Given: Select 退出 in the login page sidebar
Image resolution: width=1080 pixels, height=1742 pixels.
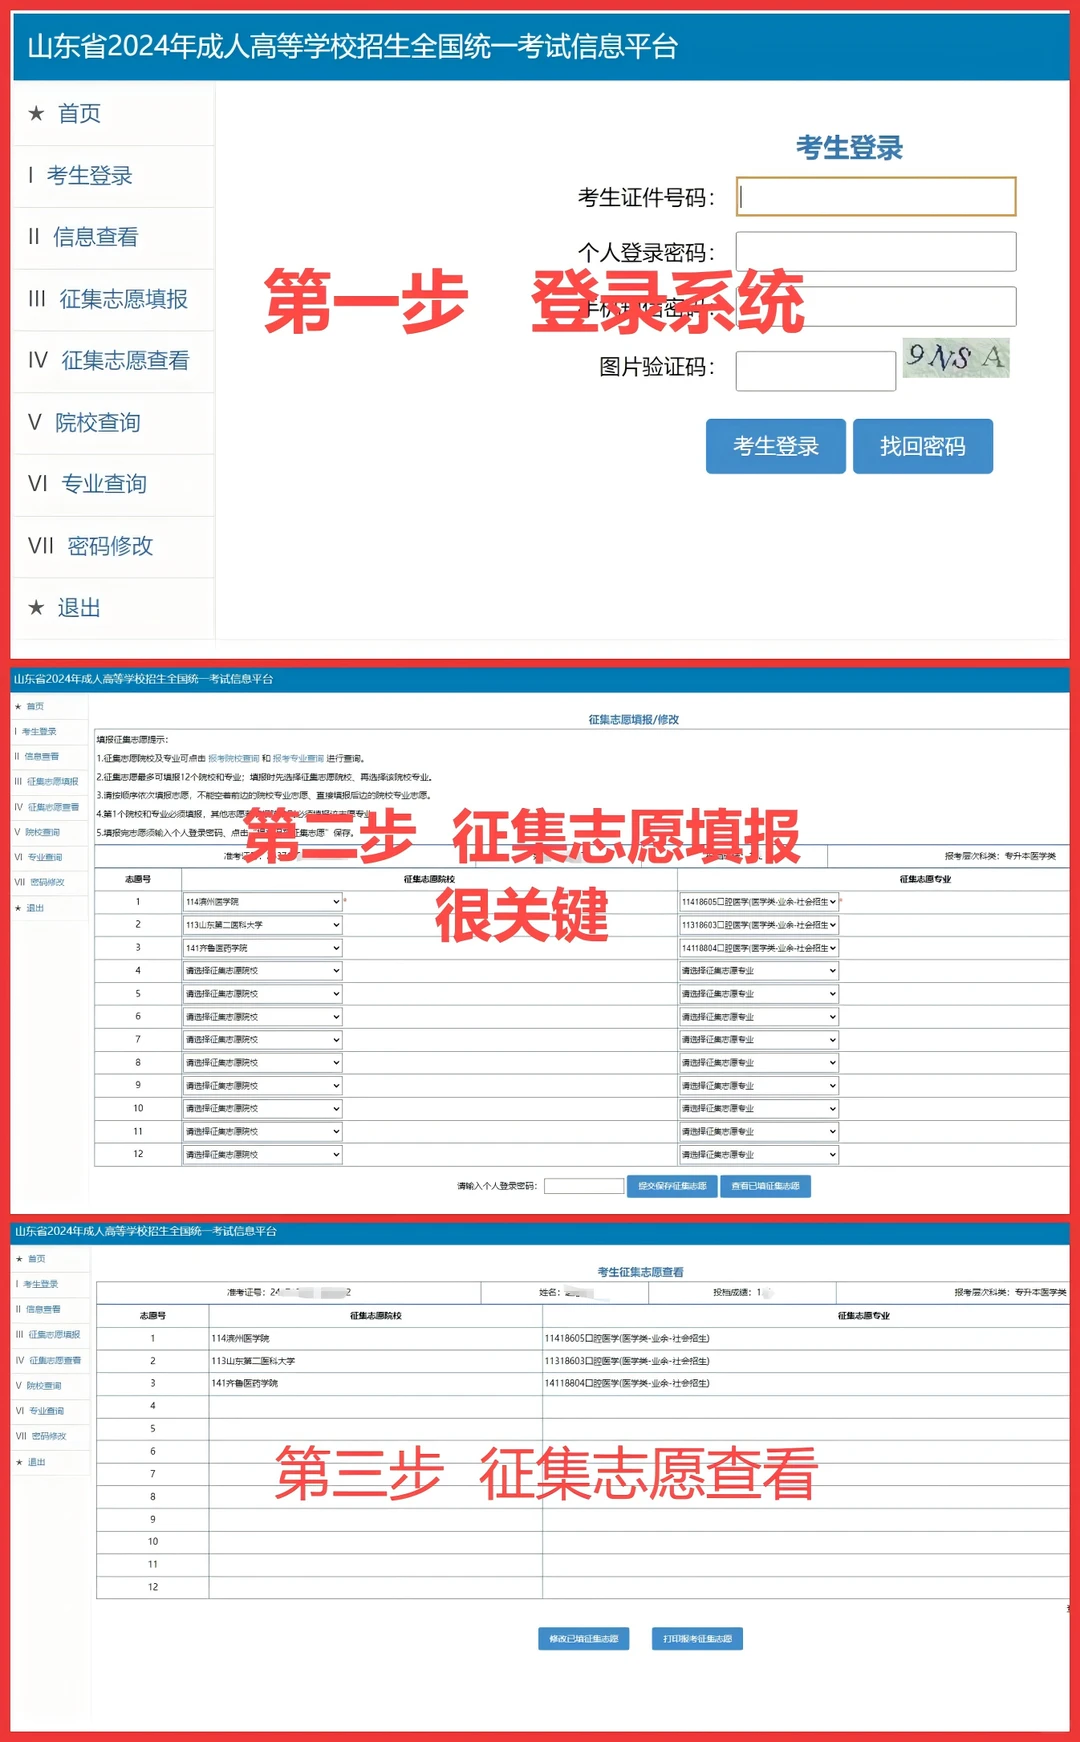Looking at the screenshot, I should [79, 608].
